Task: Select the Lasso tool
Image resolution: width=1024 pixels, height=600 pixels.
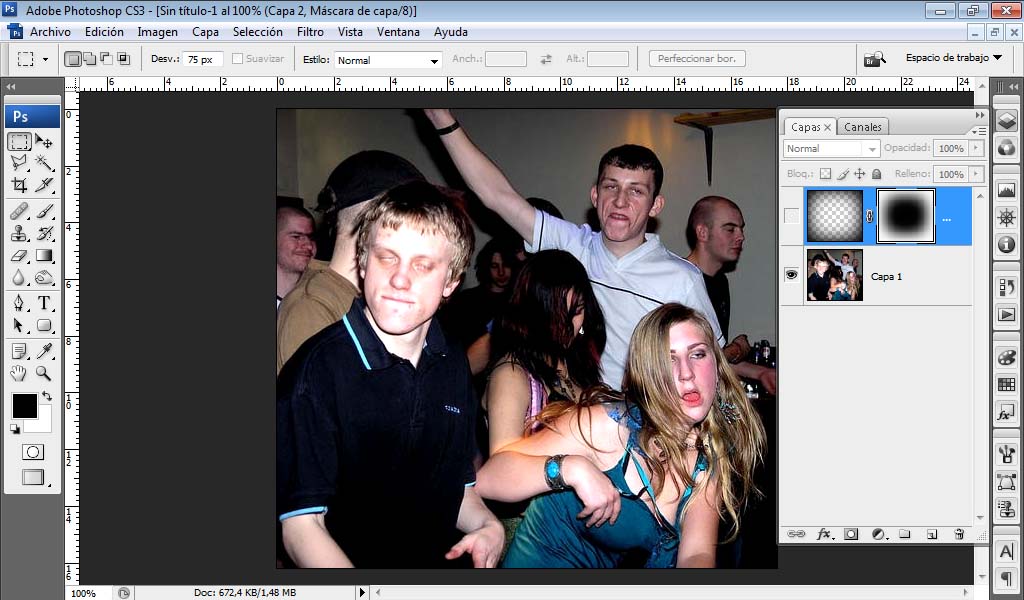Action: point(20,163)
